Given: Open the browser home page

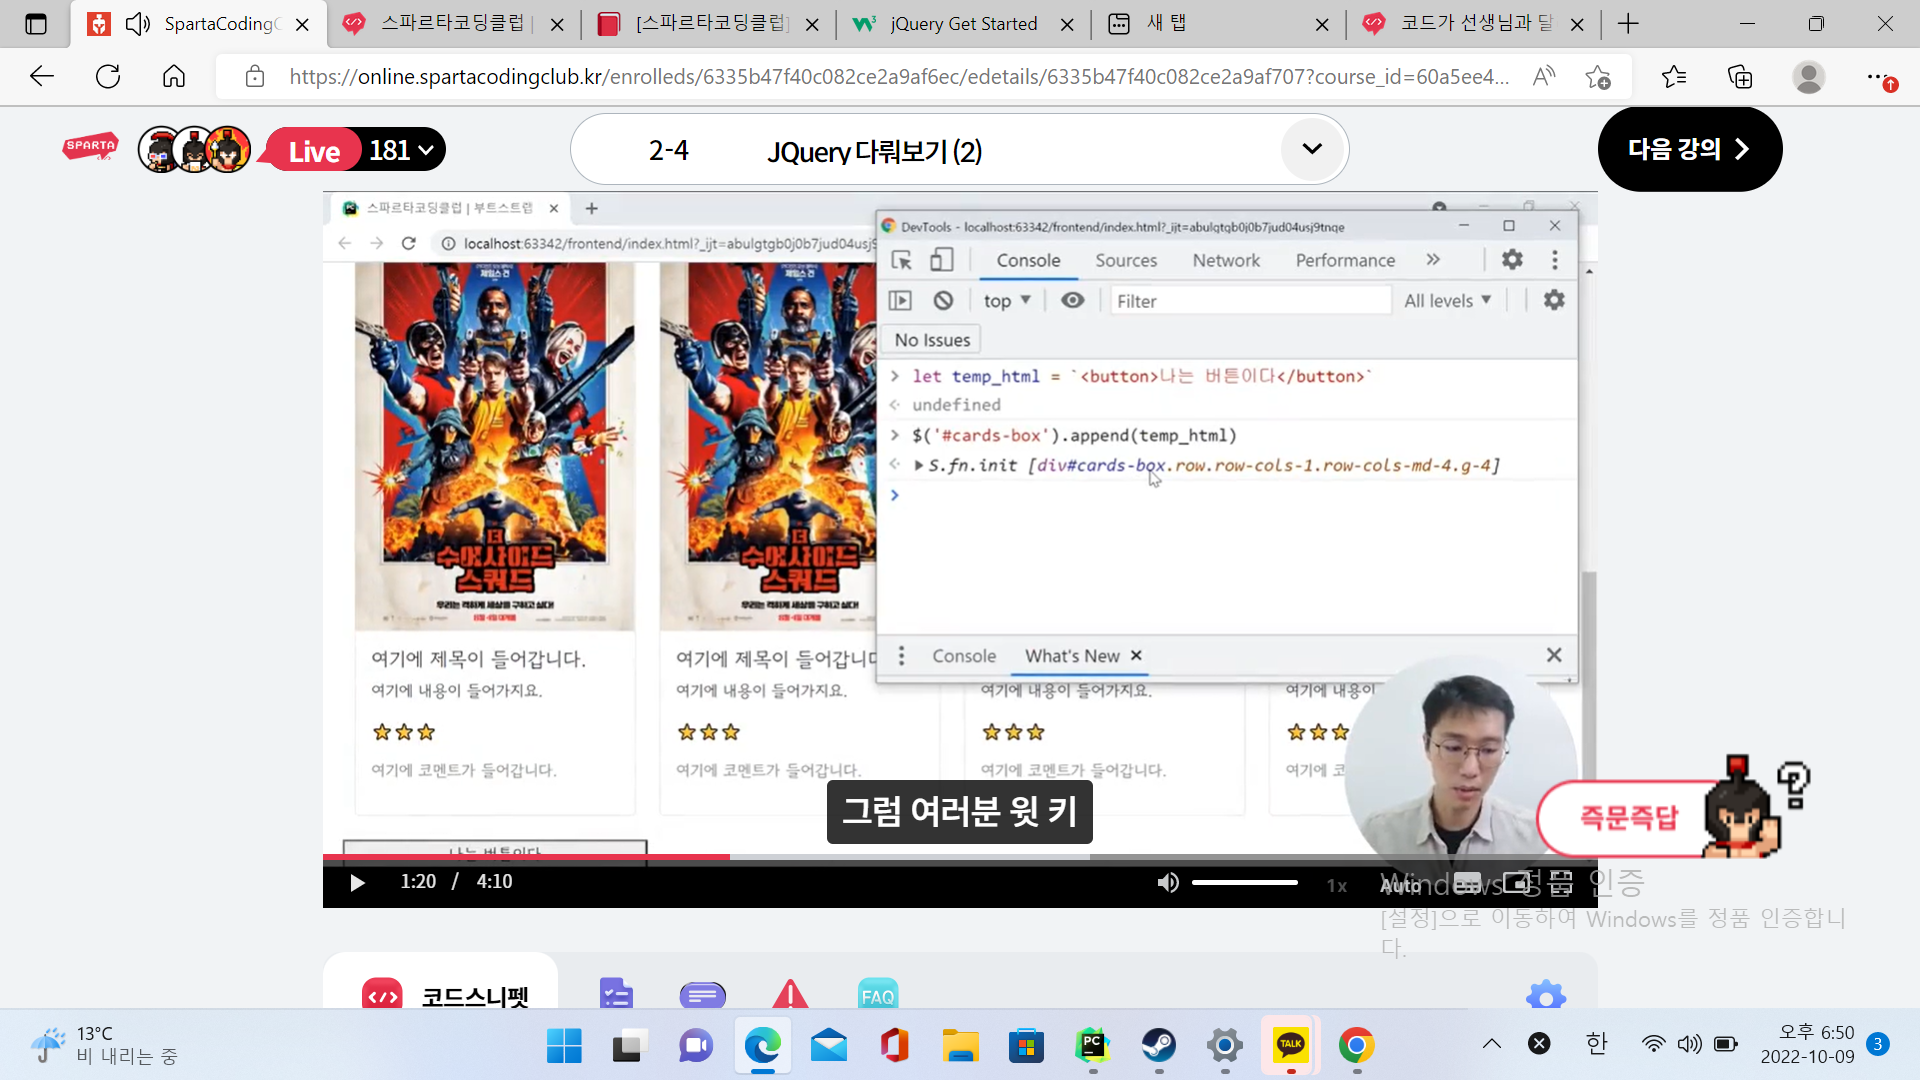Looking at the screenshot, I should [x=174, y=76].
